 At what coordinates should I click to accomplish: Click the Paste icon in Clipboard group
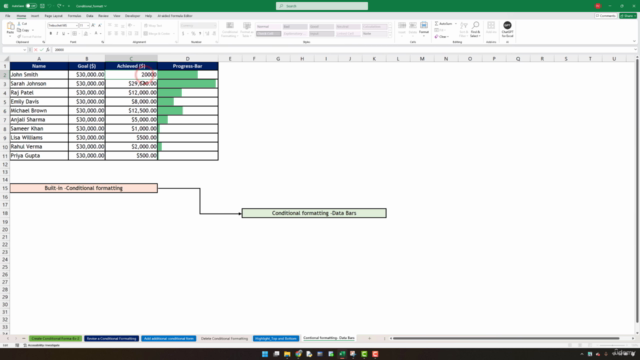coord(10,27)
